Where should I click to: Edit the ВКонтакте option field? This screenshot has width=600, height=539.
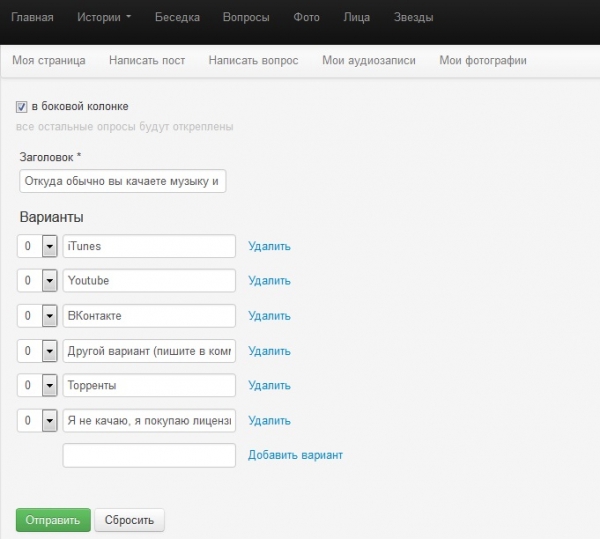coord(149,316)
